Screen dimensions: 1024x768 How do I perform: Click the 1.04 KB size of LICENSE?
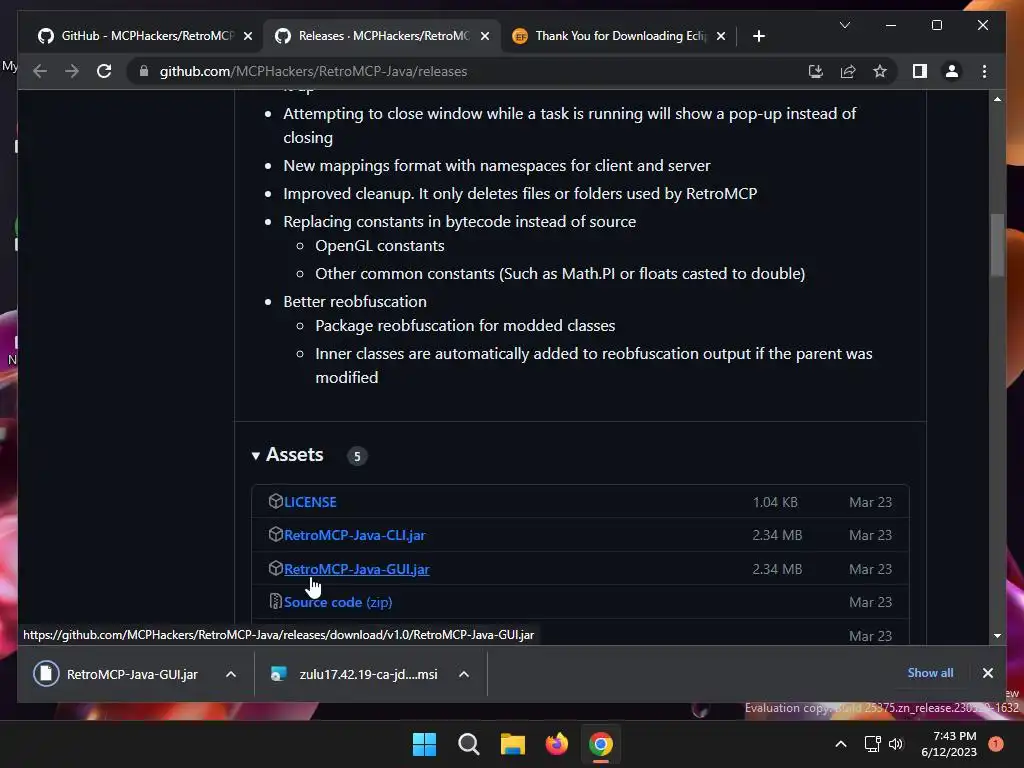click(x=775, y=502)
